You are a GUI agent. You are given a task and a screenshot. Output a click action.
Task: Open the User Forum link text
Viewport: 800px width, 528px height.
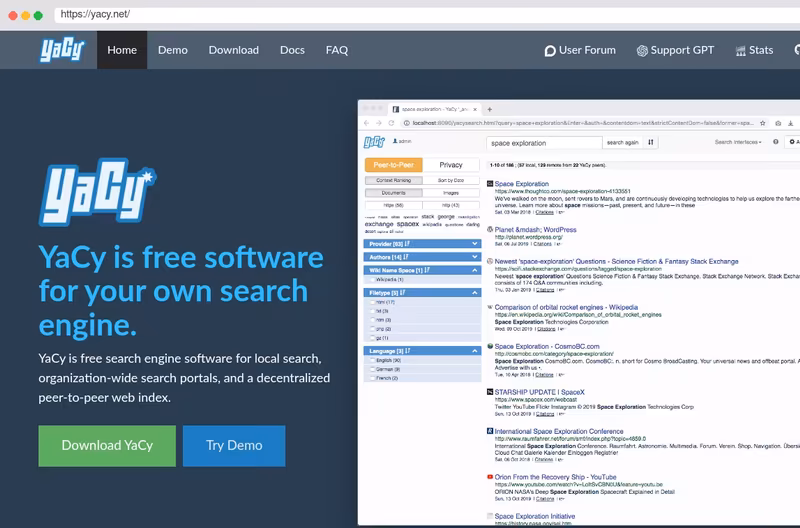point(587,50)
